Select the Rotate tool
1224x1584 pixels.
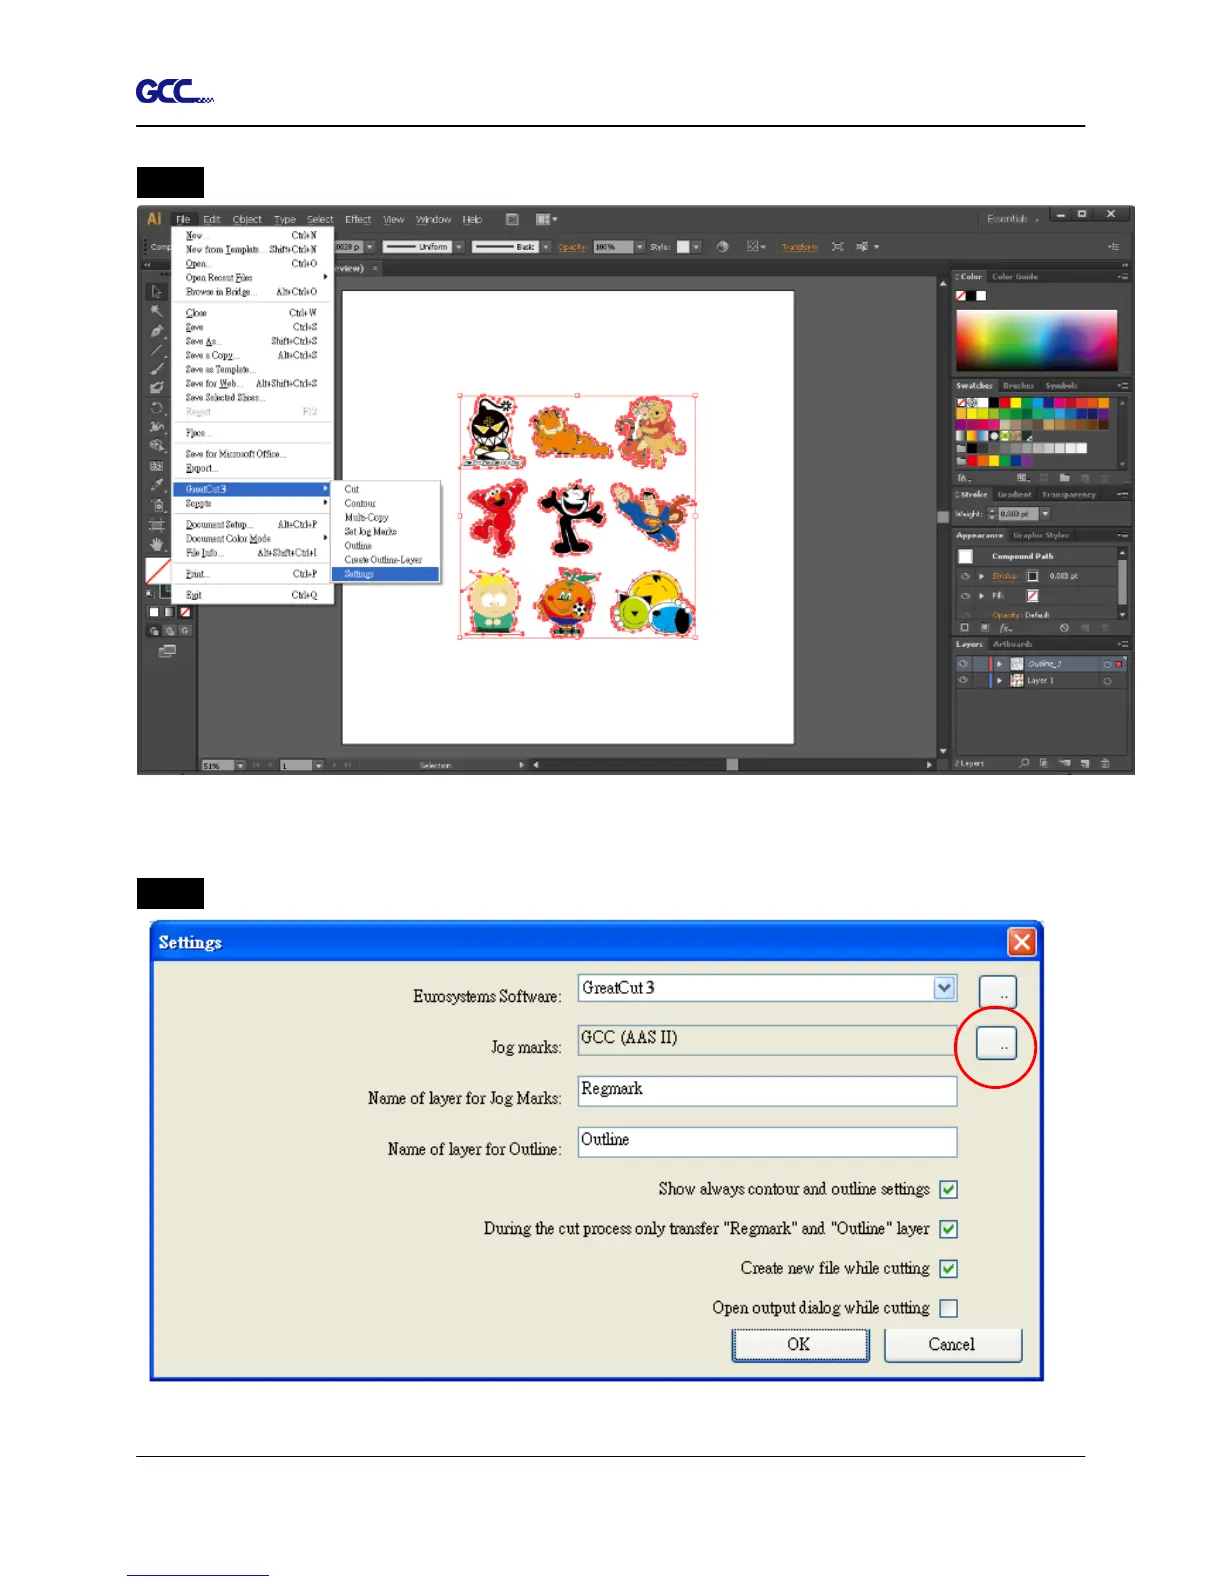point(156,408)
